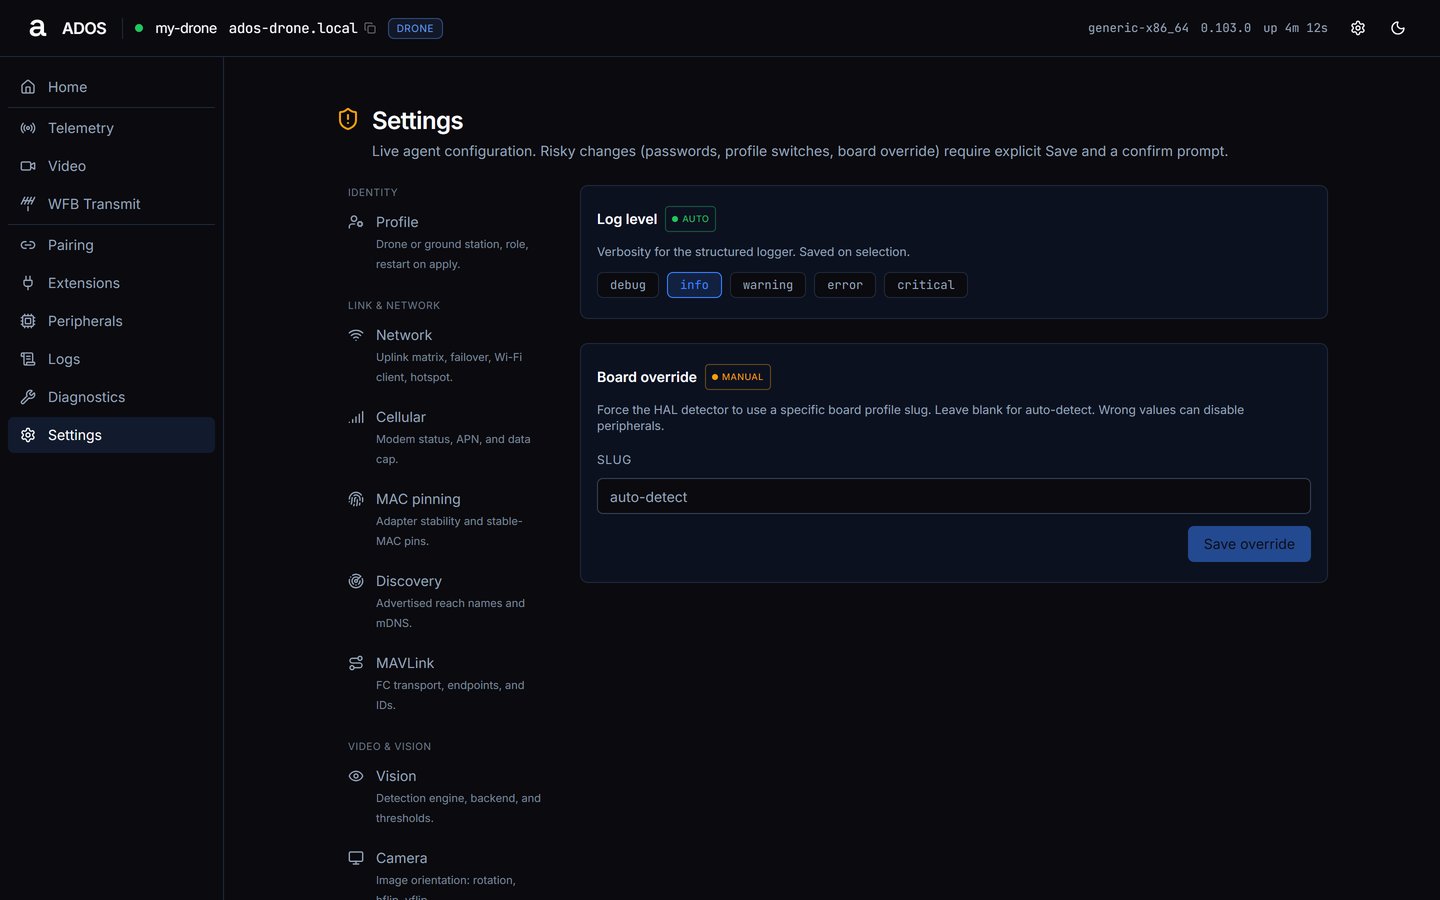
Task: Toggle dark mode moon icon
Action: [1398, 28]
